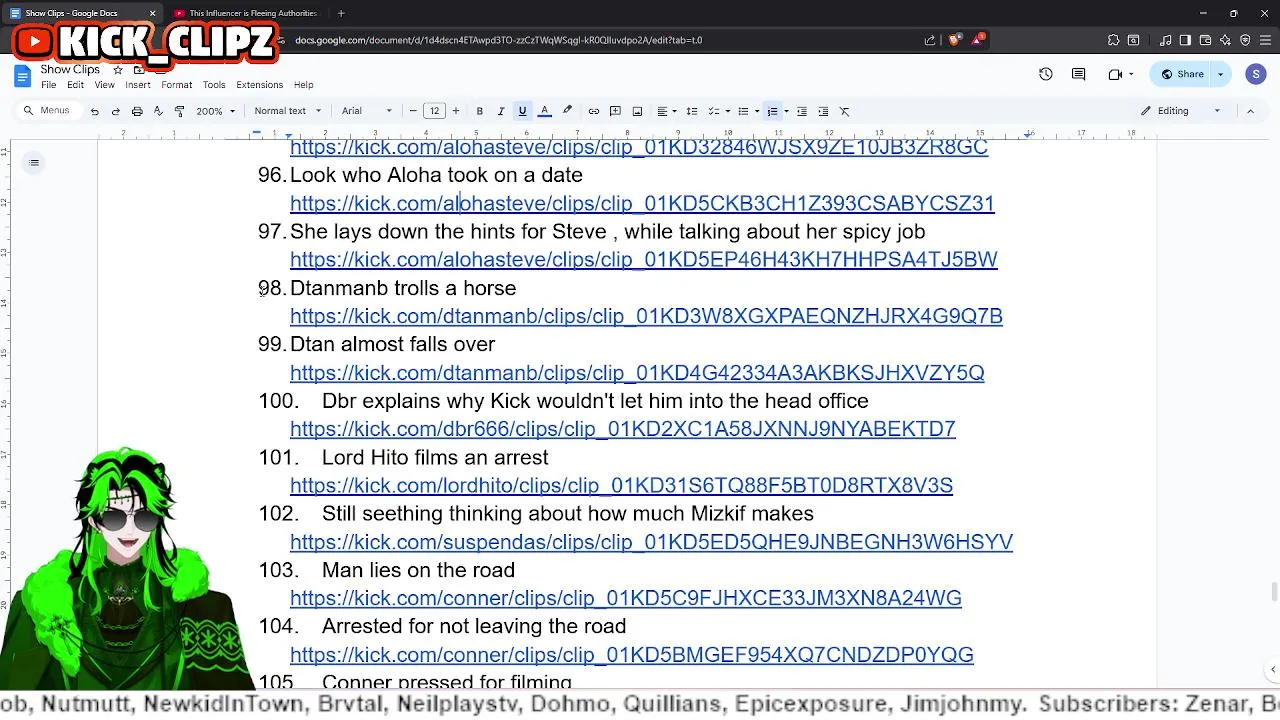The image size is (1280, 720).
Task: Click the Share button
Action: [x=1182, y=74]
